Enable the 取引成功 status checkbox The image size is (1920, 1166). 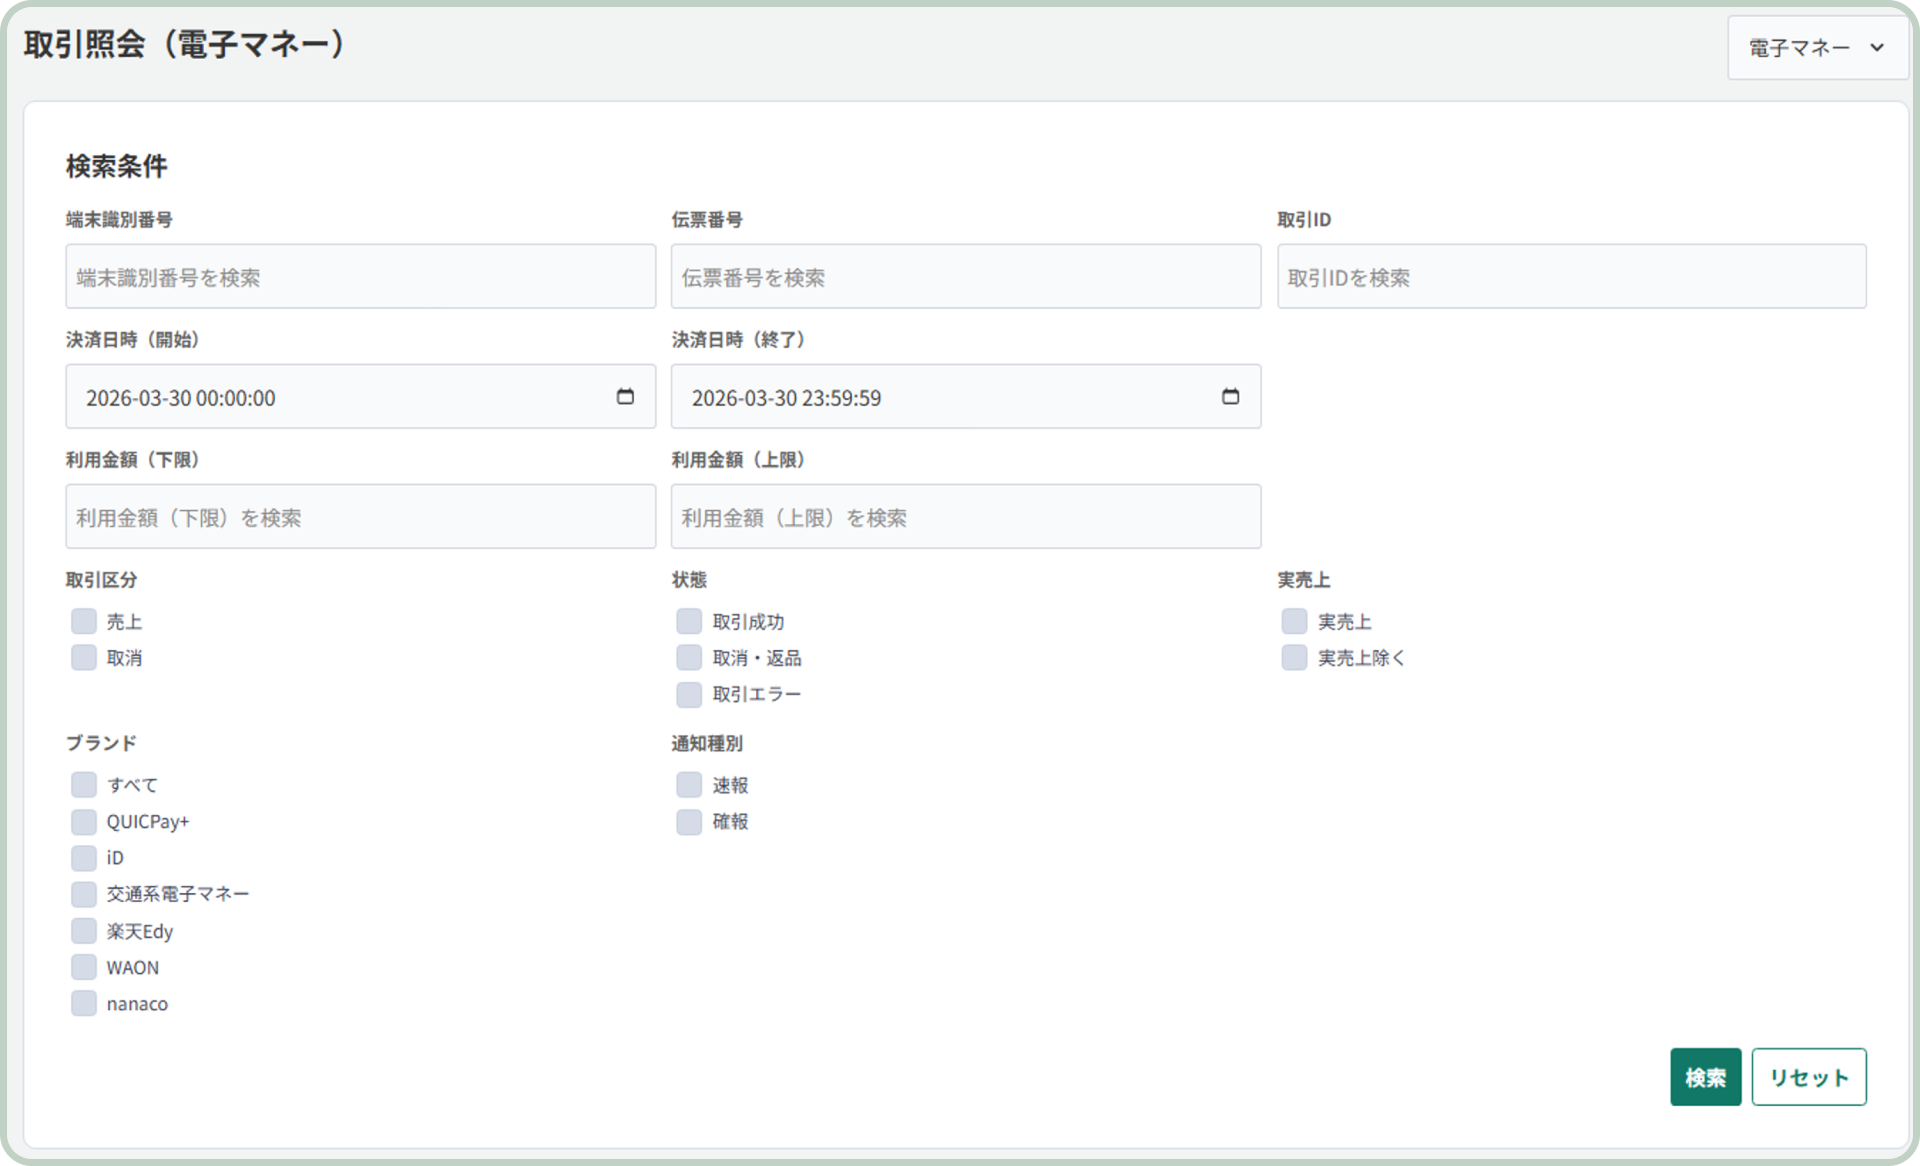689,621
